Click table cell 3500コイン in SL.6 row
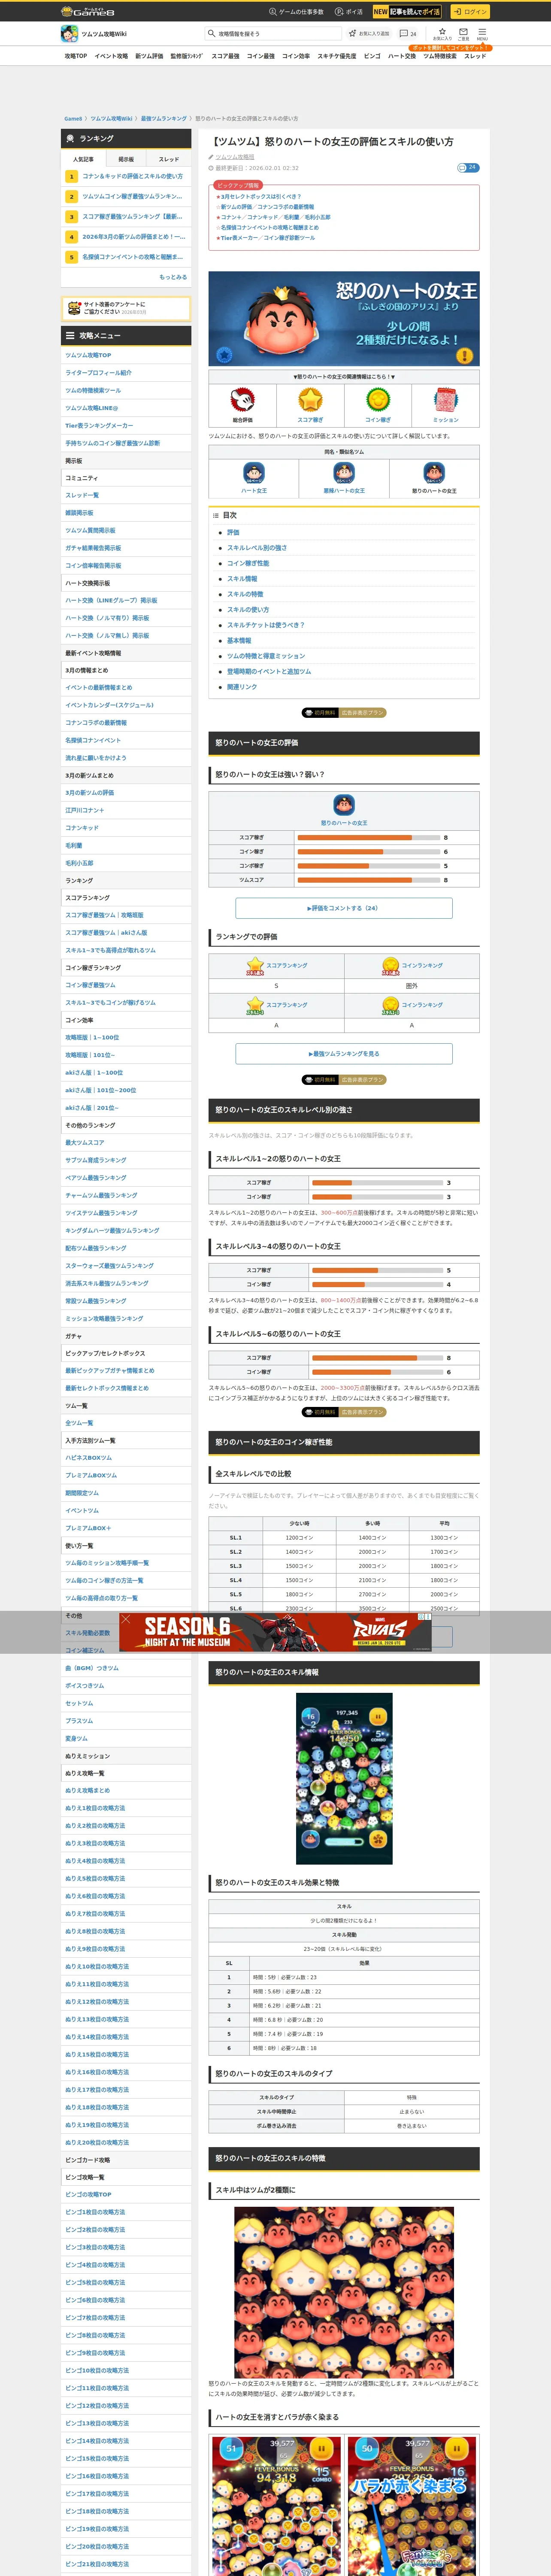 coord(372,1609)
